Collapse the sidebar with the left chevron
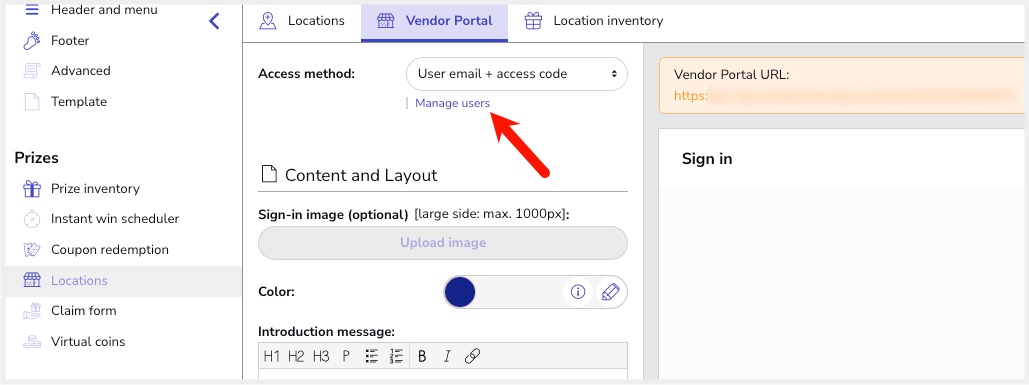Viewport: 1029px width, 385px height. pyautogui.click(x=214, y=21)
